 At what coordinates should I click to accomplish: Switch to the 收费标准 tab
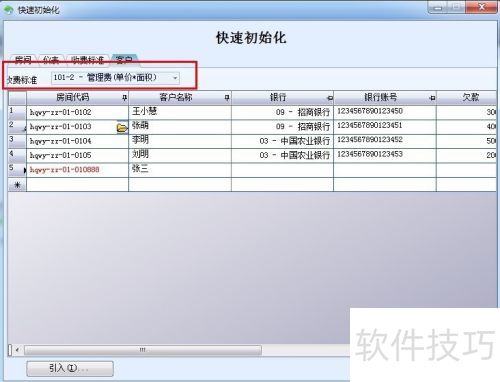(88, 60)
